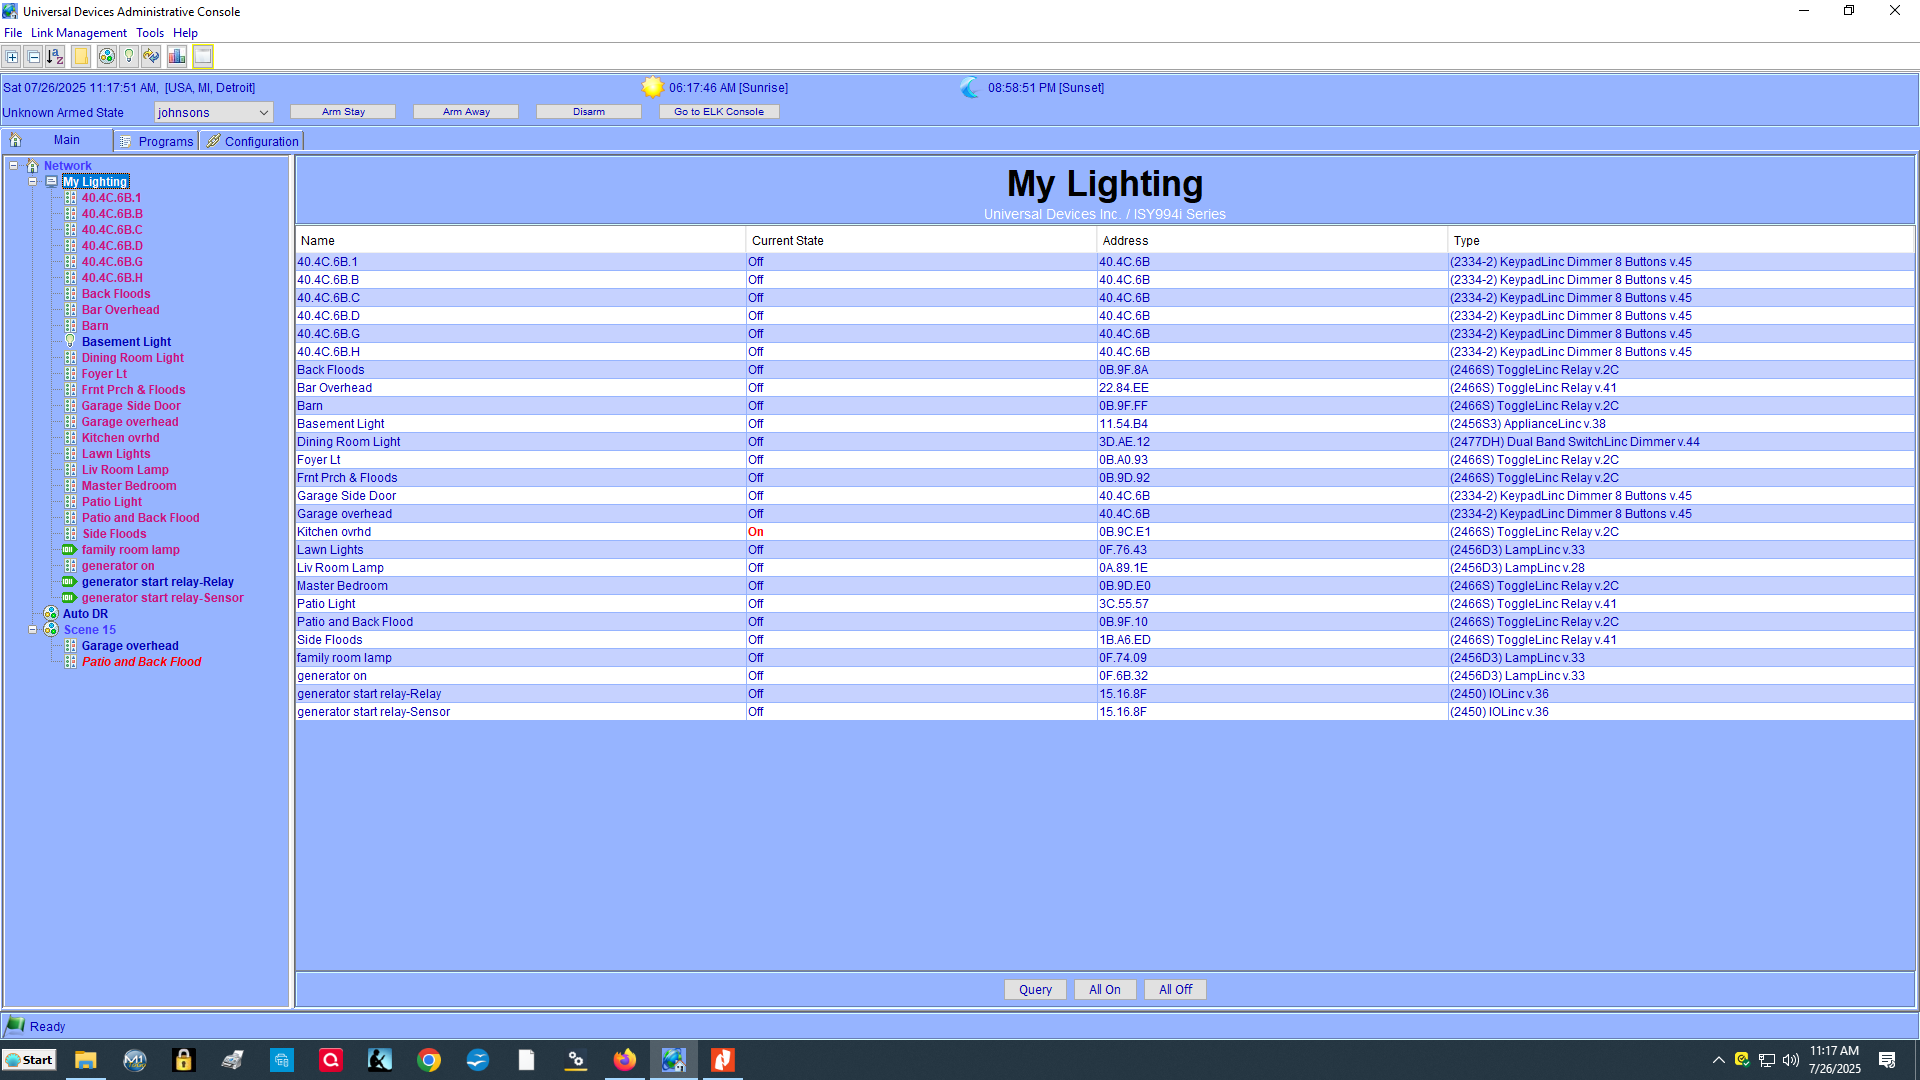Click the window panel toolbar icon

(x=203, y=57)
